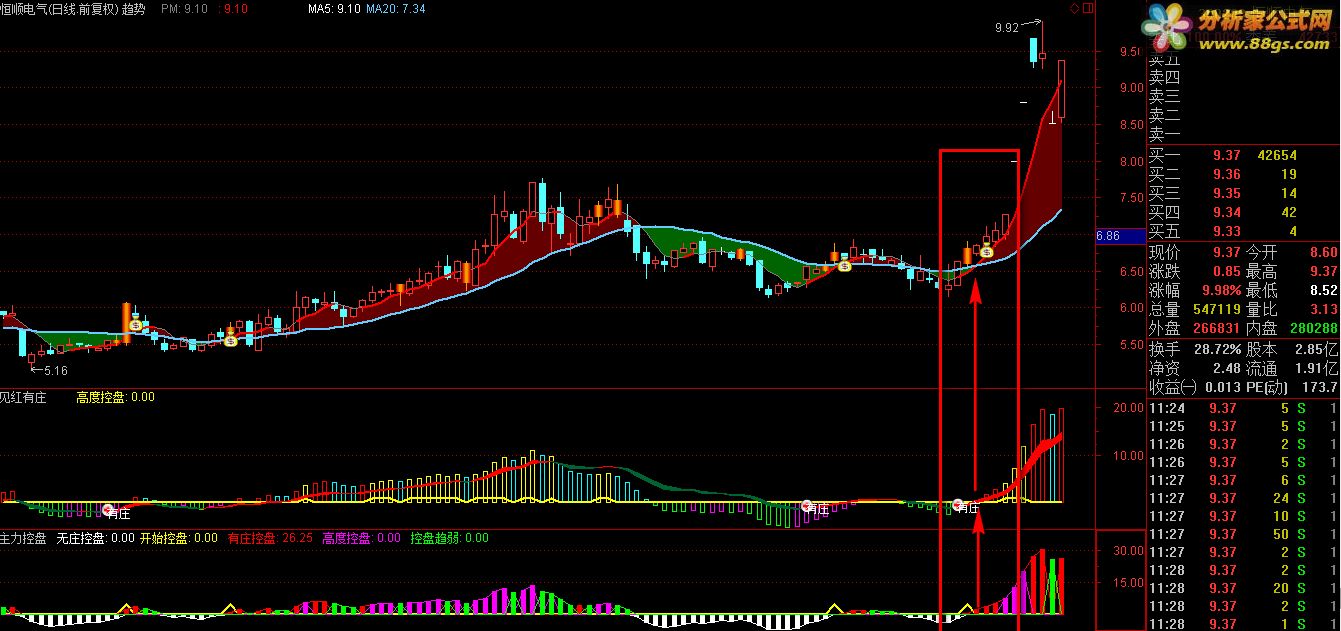Screen dimensions: 1341x631
Task: Click the 11:25 trade tick row
Action: pyautogui.click(x=1244, y=426)
